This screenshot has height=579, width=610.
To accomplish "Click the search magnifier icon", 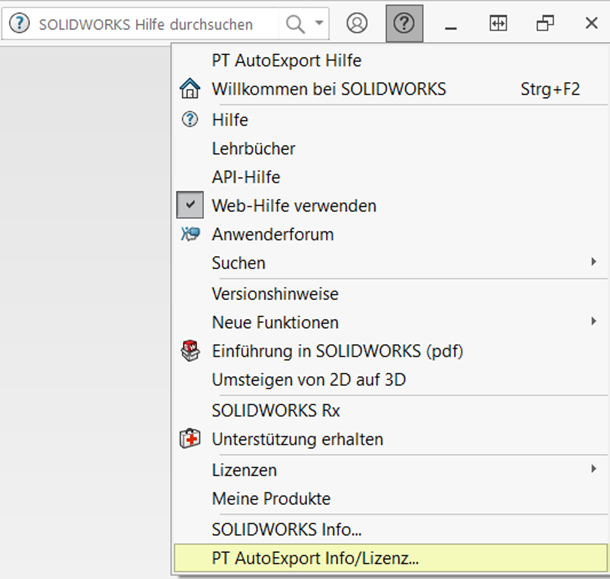I will click(295, 24).
